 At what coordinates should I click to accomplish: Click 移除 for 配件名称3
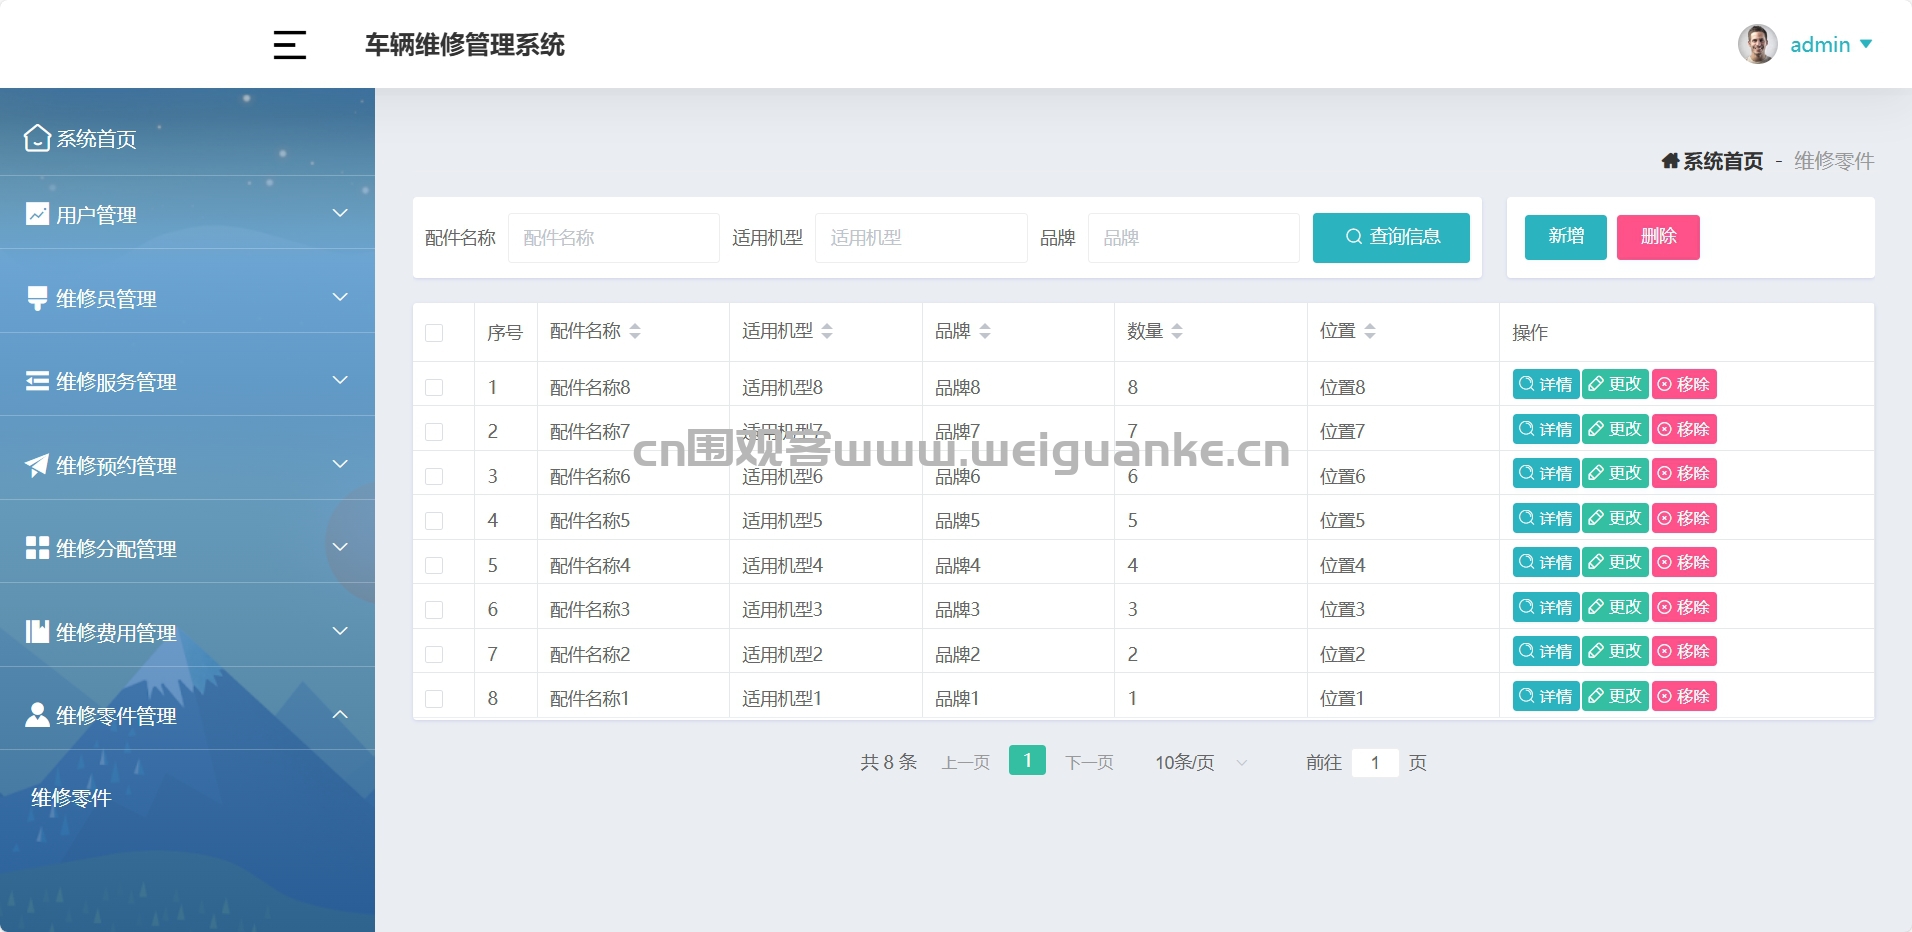tap(1684, 607)
